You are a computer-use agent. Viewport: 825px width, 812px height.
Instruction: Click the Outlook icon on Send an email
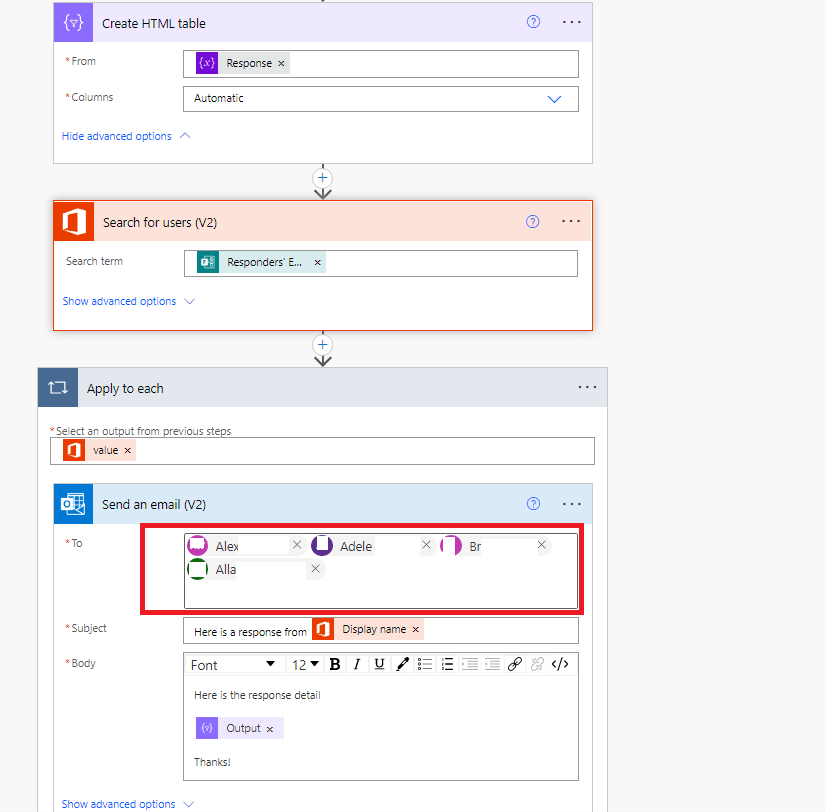72,504
